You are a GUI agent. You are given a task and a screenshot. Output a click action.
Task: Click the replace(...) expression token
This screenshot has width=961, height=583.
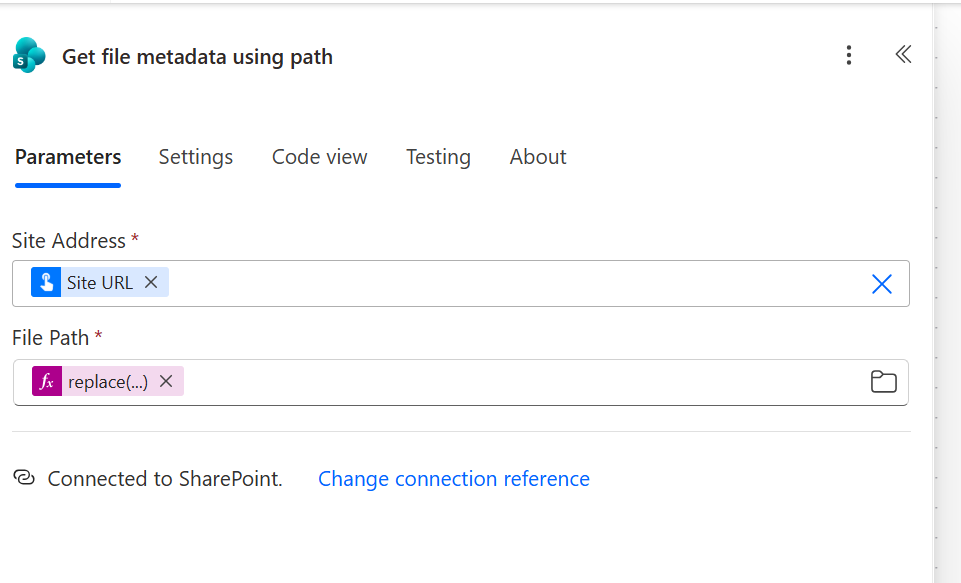coord(108,381)
